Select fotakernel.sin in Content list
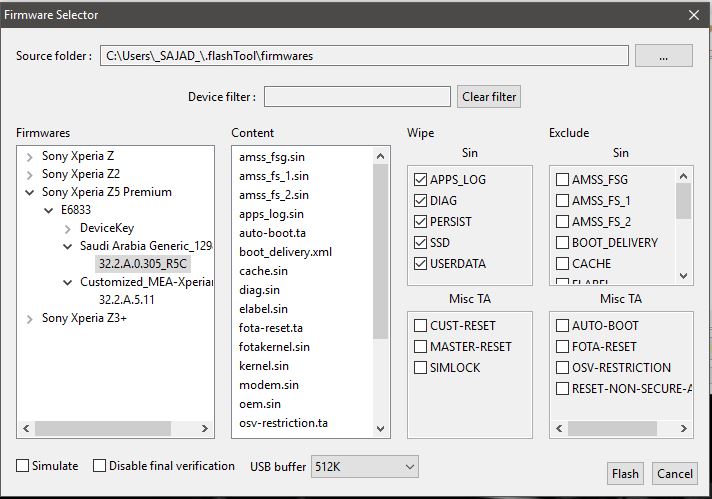 coord(274,347)
